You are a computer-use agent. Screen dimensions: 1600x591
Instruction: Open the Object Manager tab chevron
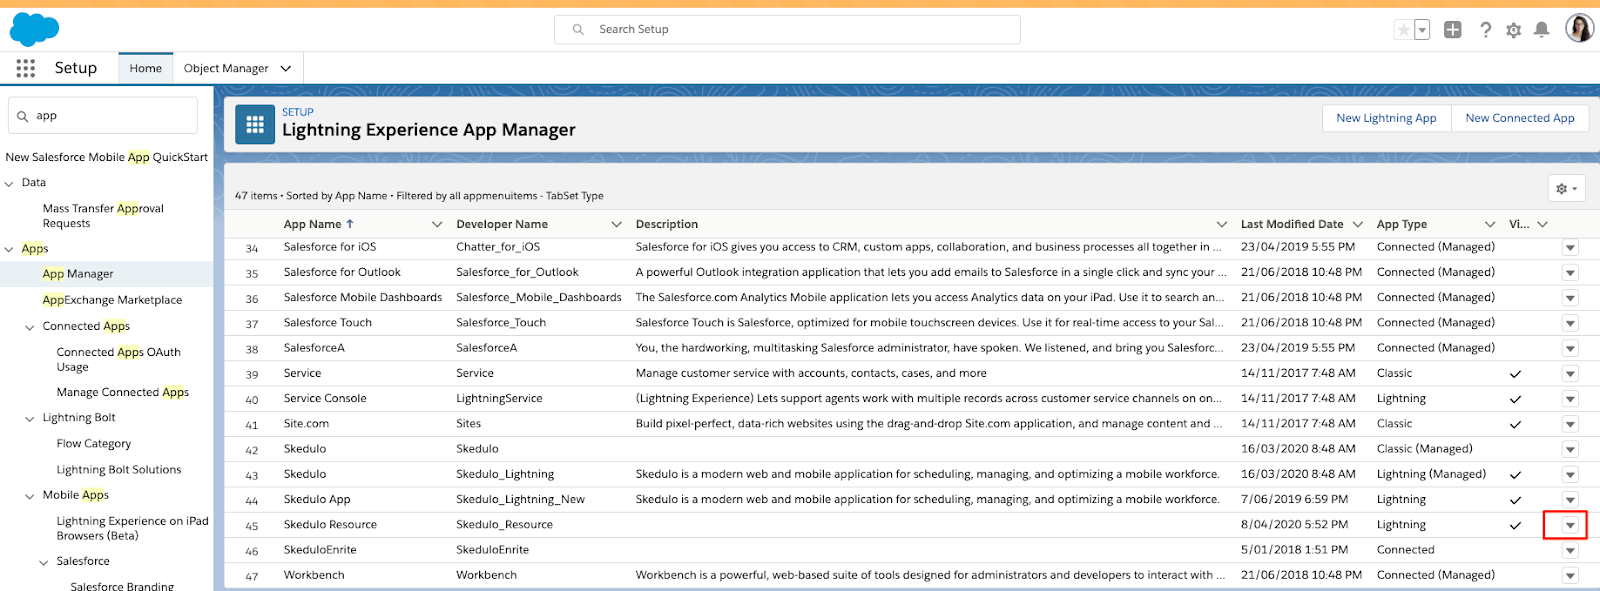coord(286,68)
